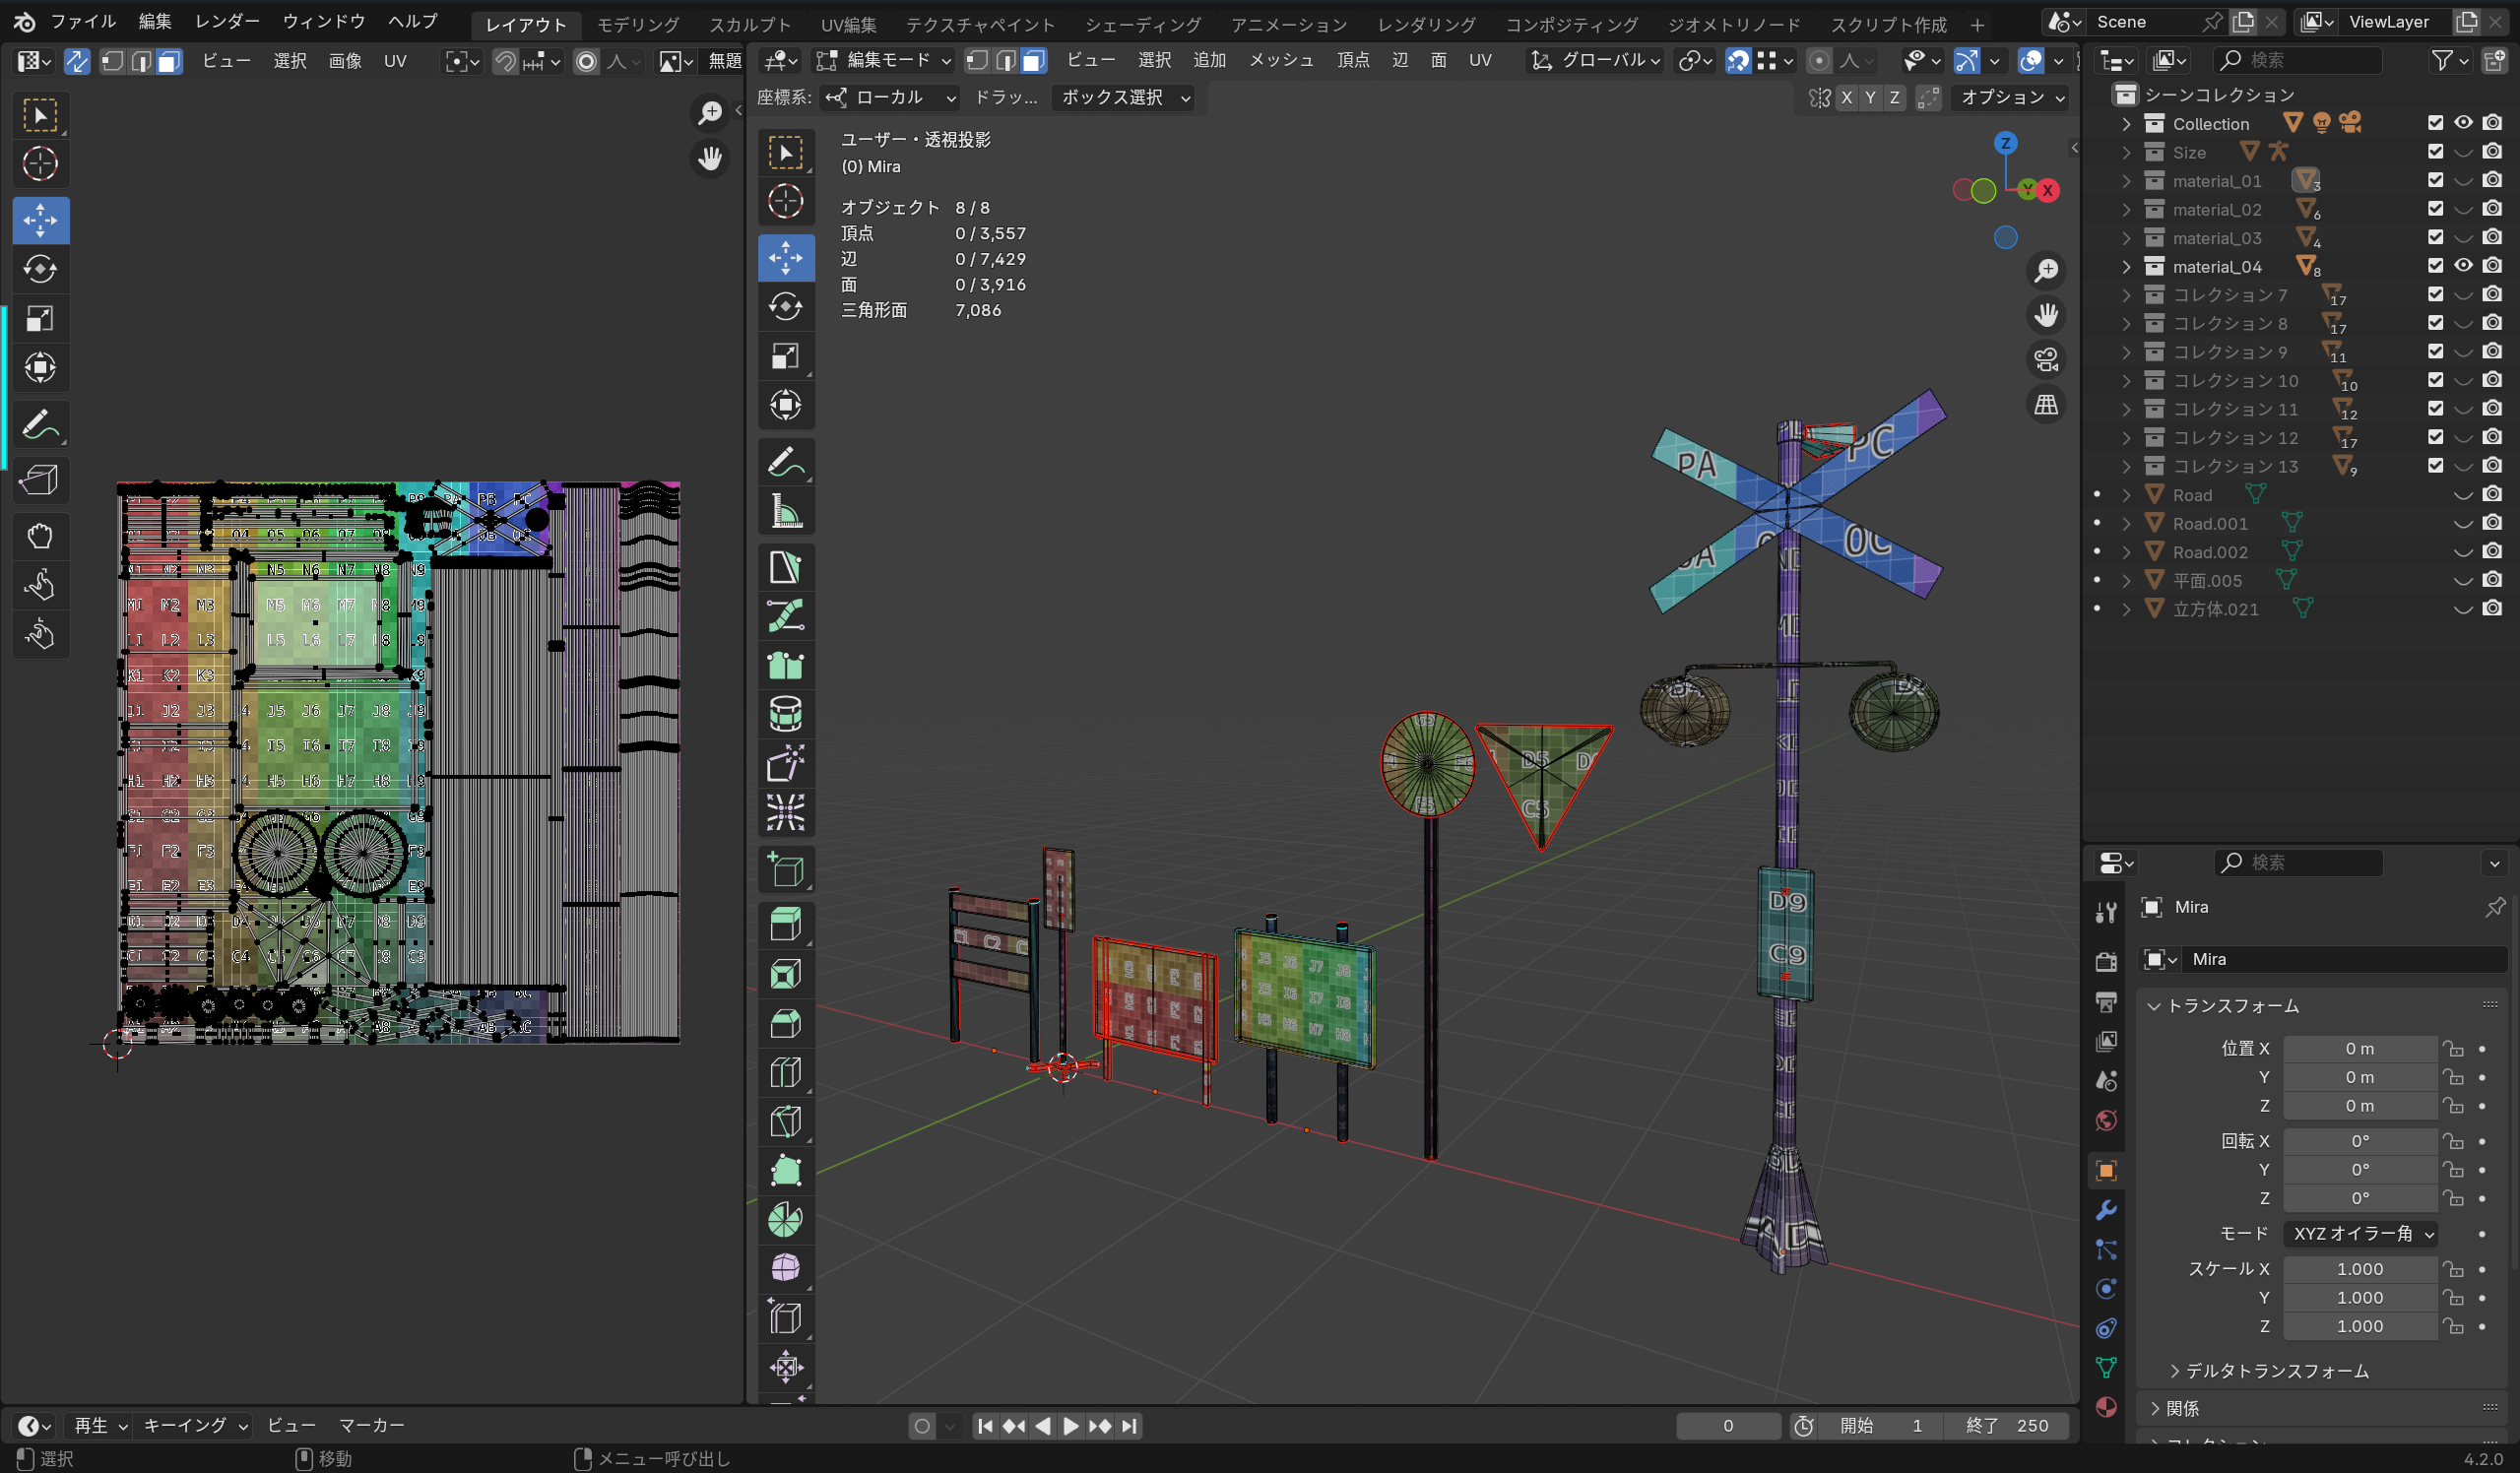Viewport: 2520px width, 1473px height.
Task: Open the メッシュ menu in viewport header
Action: (x=1280, y=61)
